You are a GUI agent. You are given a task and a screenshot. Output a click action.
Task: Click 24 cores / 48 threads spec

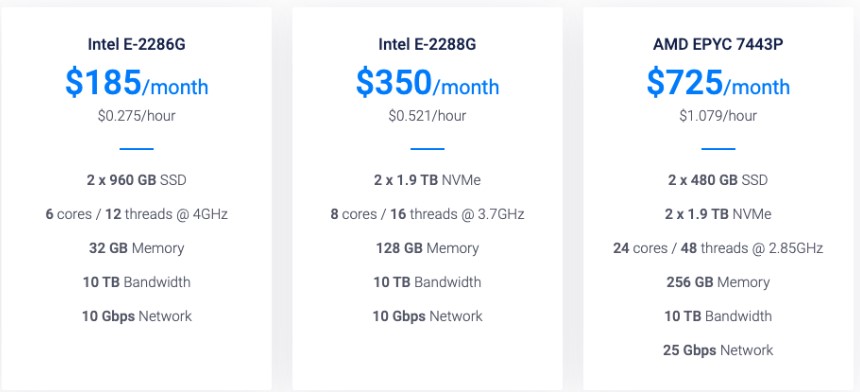click(718, 248)
